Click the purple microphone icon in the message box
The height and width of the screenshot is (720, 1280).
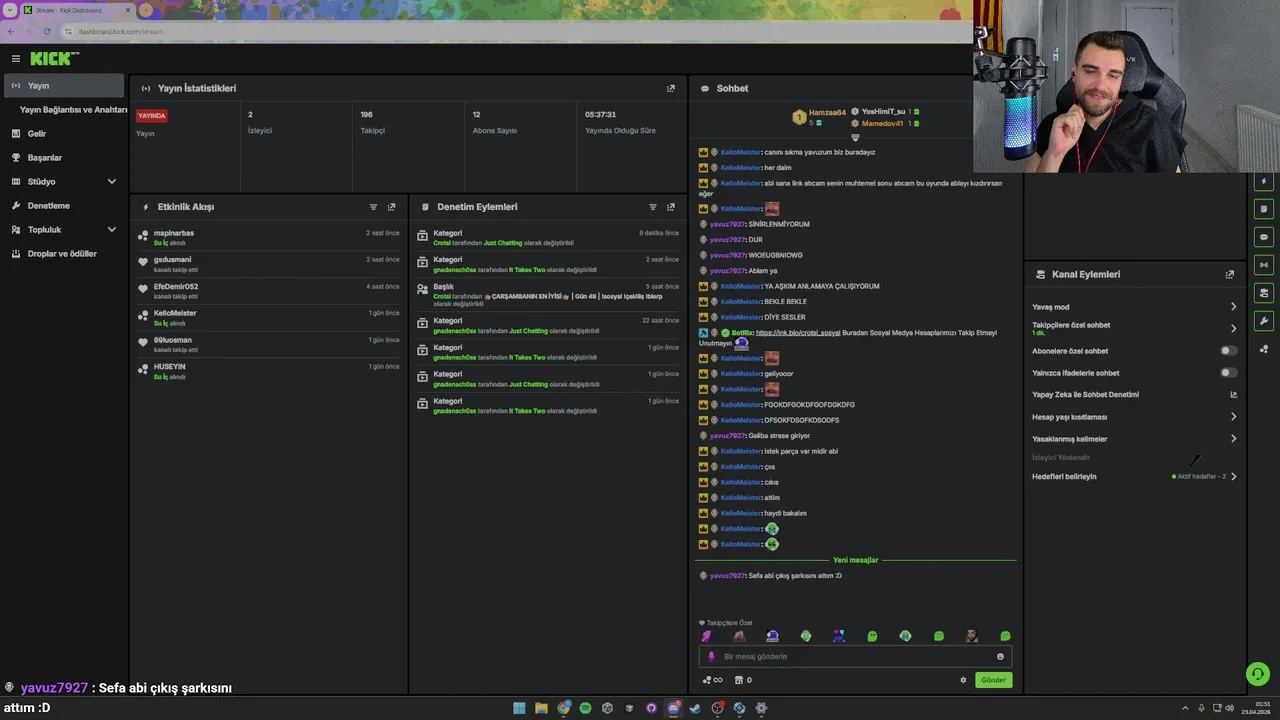coord(712,657)
